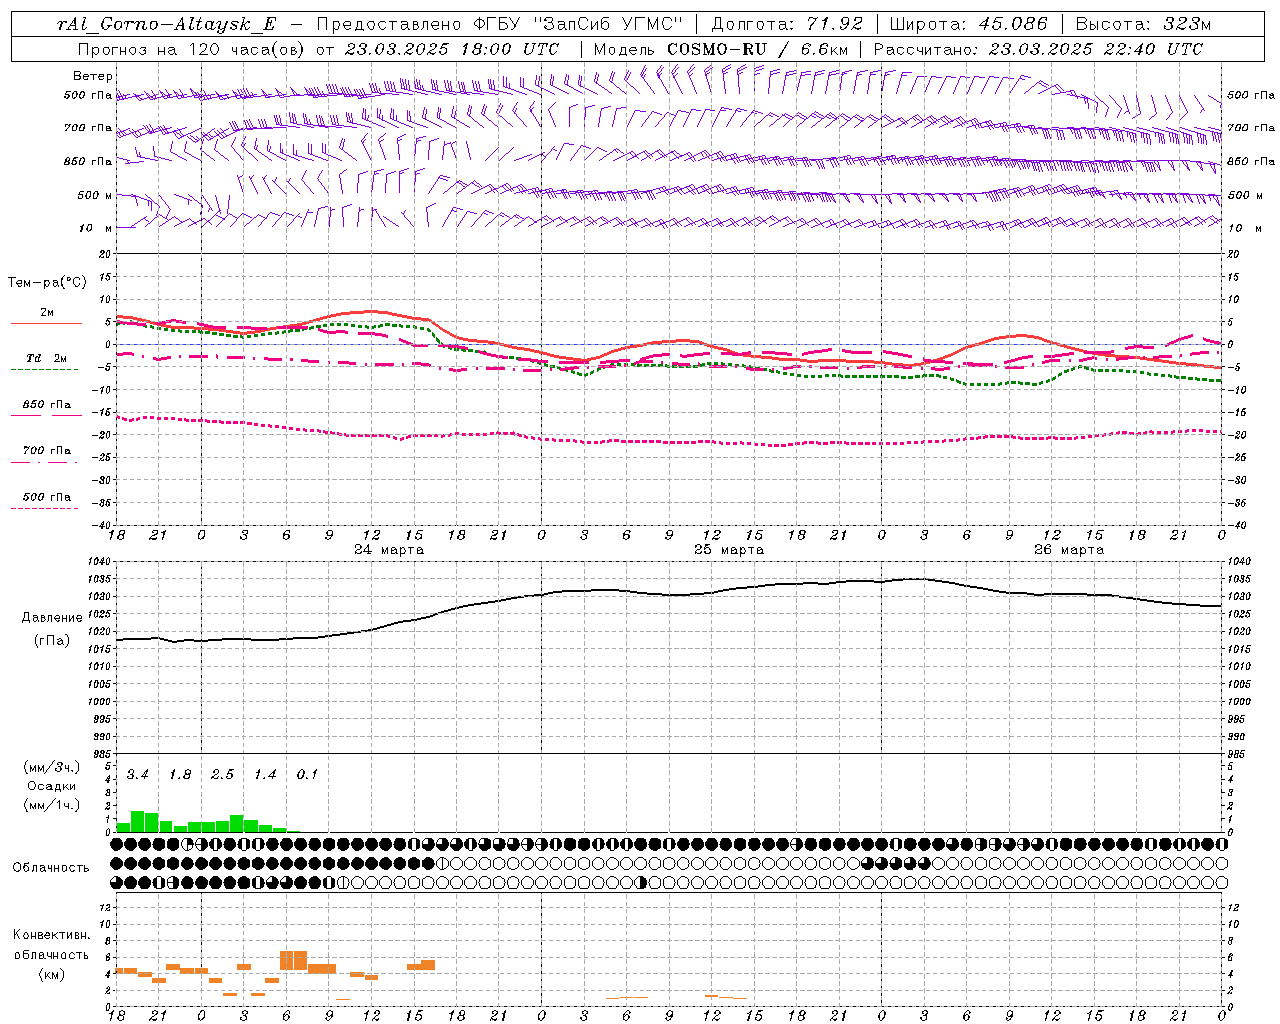
Task: Click the Рассчитано: 23.03.2025 22:40 UTC text
Action: (x=1038, y=49)
